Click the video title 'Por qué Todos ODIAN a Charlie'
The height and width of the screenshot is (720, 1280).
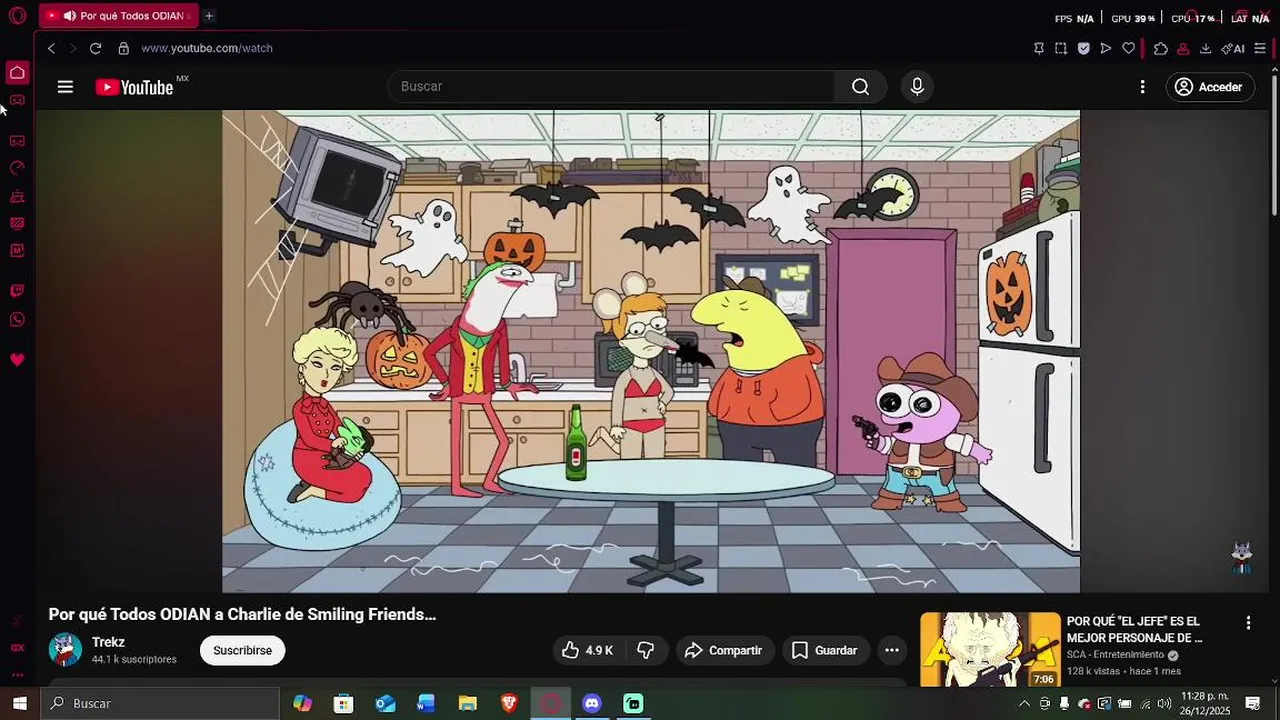pos(242,614)
